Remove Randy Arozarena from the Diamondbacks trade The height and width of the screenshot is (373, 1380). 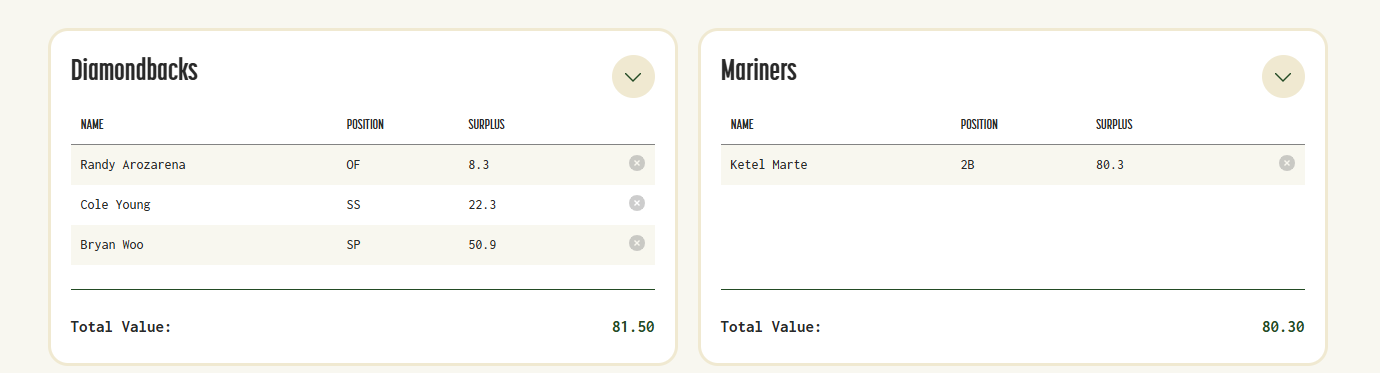coord(637,163)
